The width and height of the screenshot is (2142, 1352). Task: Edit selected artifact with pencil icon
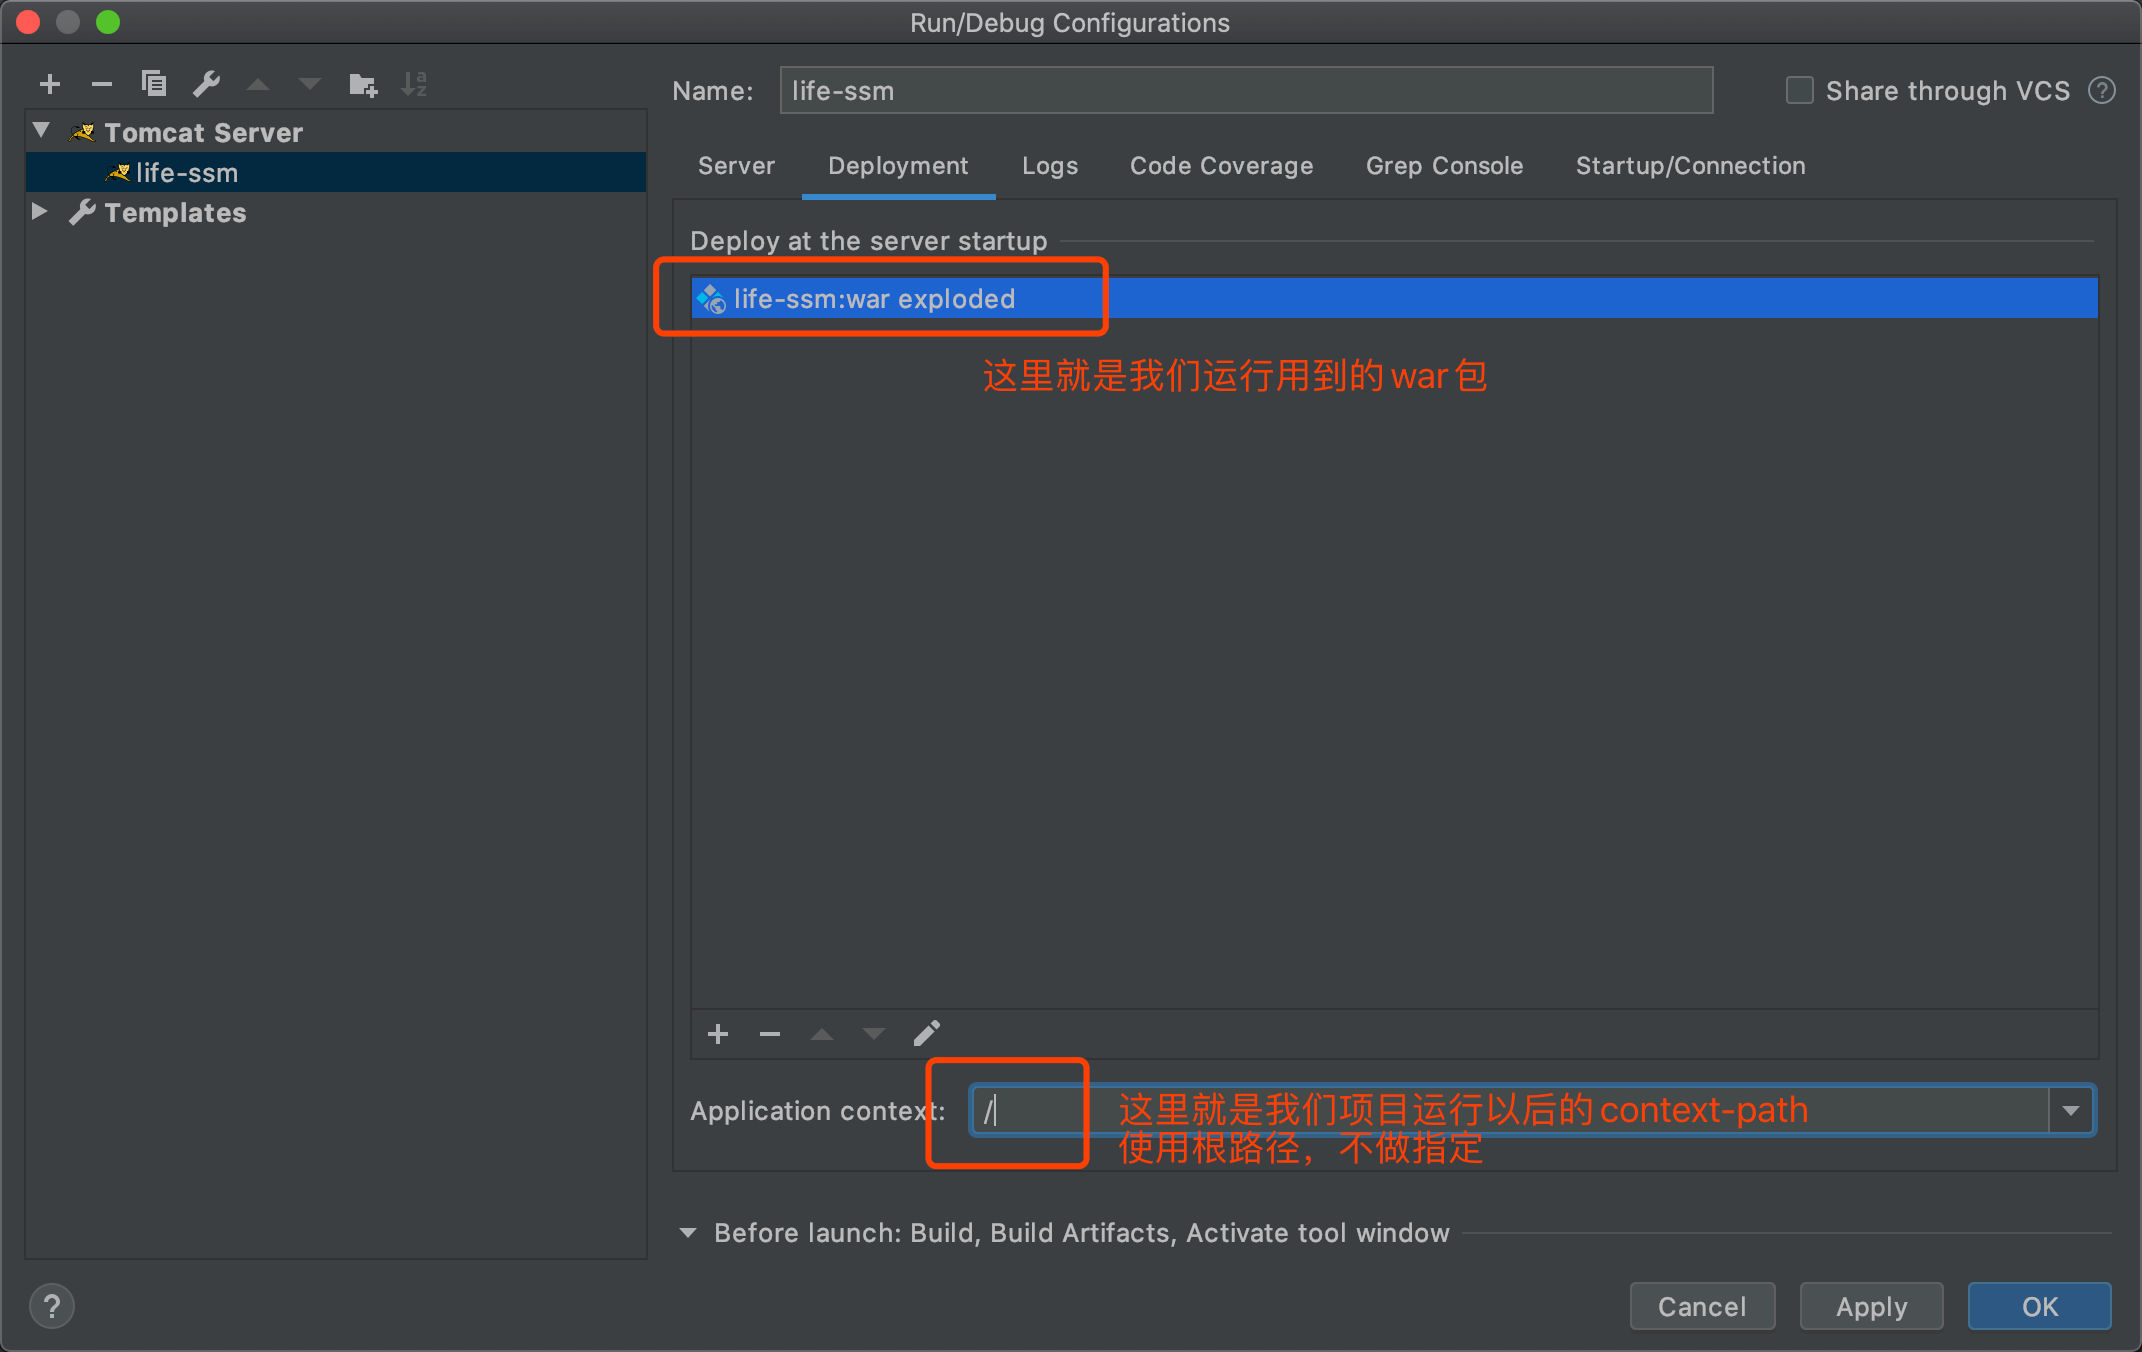click(x=926, y=1034)
